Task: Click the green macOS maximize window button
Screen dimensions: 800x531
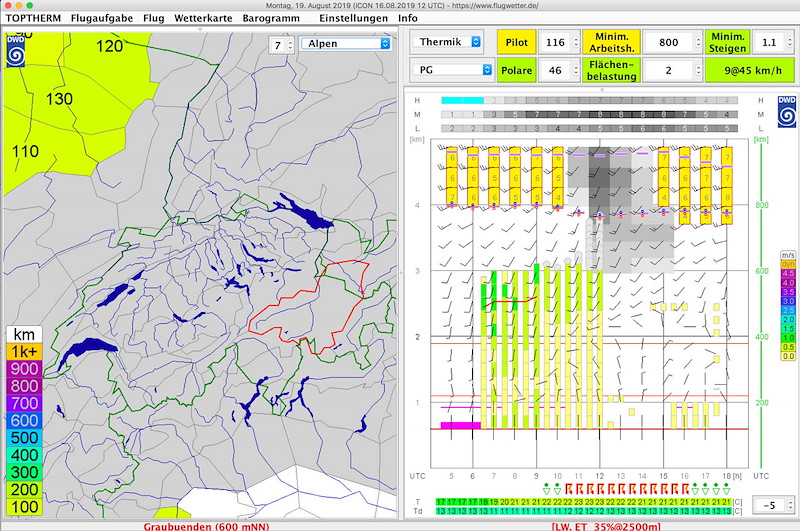Action: [x=30, y=5]
